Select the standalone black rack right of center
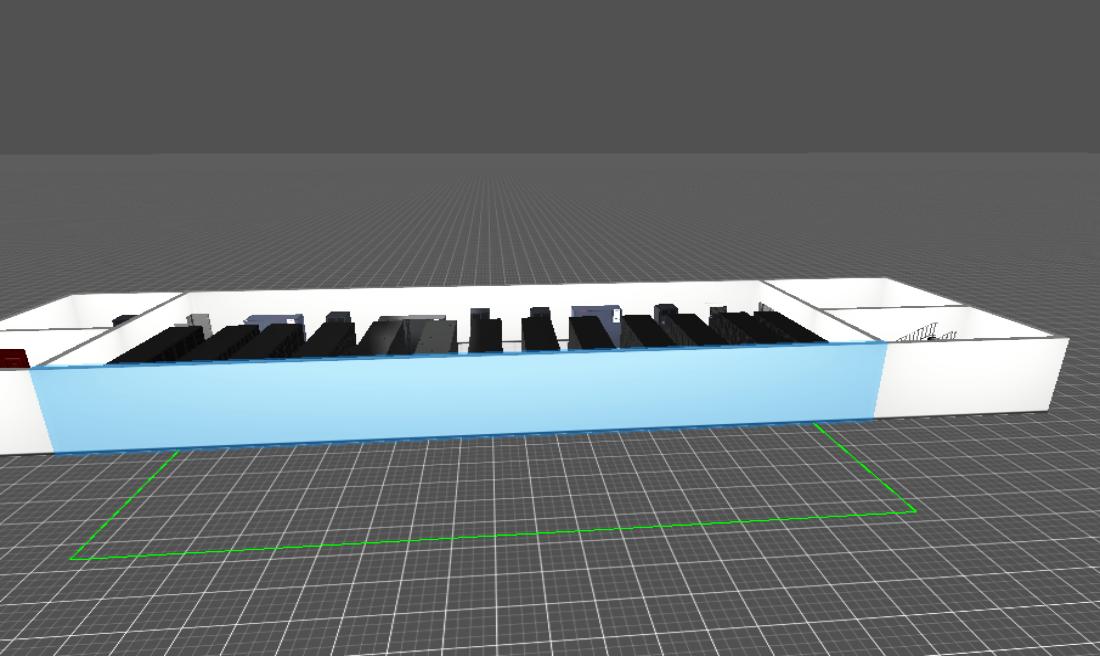 point(539,330)
